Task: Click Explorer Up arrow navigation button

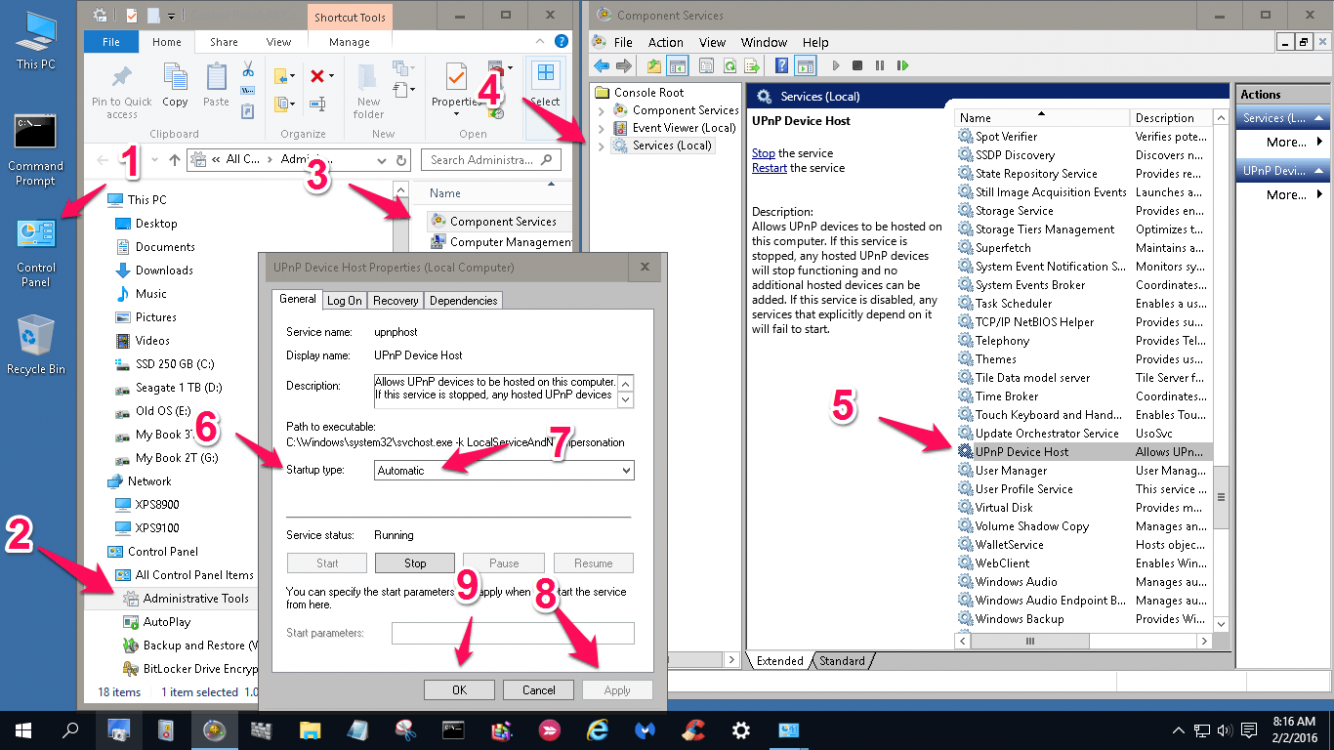Action: (175, 160)
